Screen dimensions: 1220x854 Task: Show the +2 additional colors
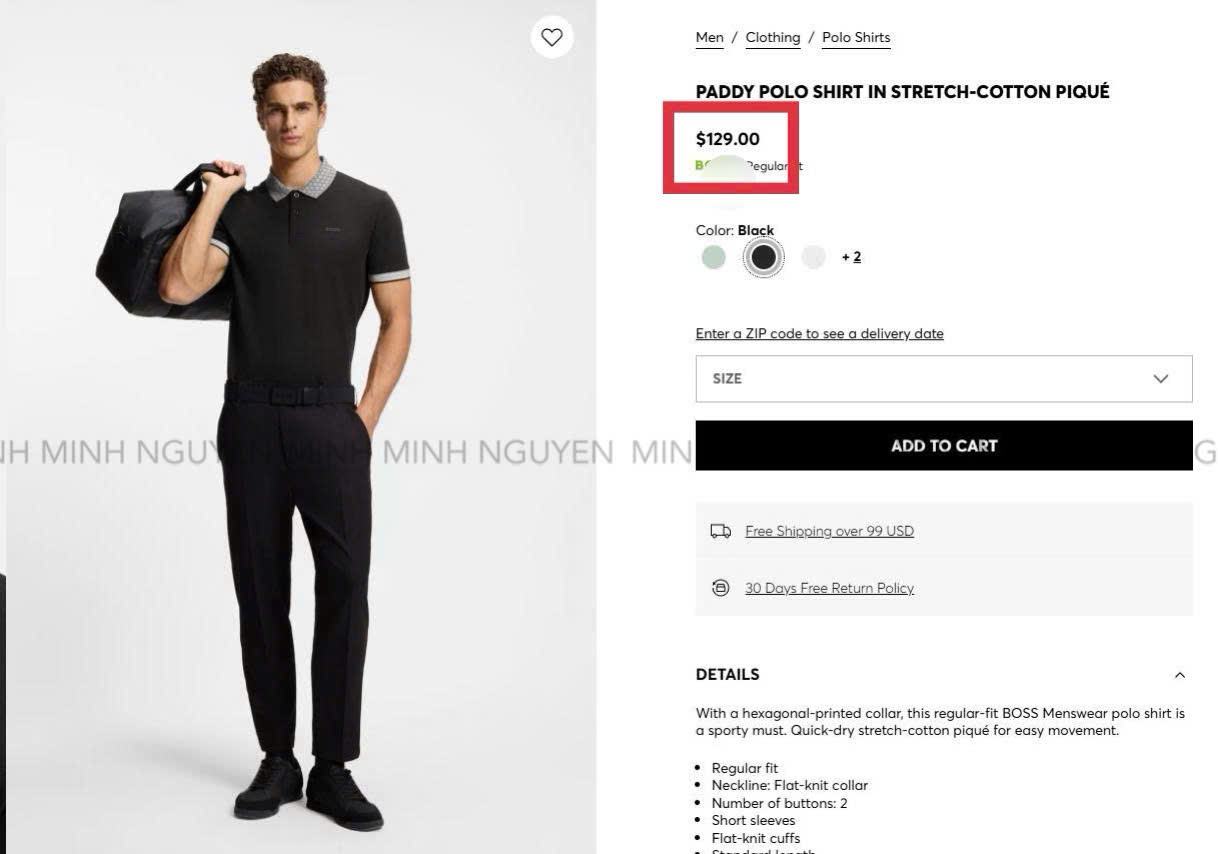(851, 257)
